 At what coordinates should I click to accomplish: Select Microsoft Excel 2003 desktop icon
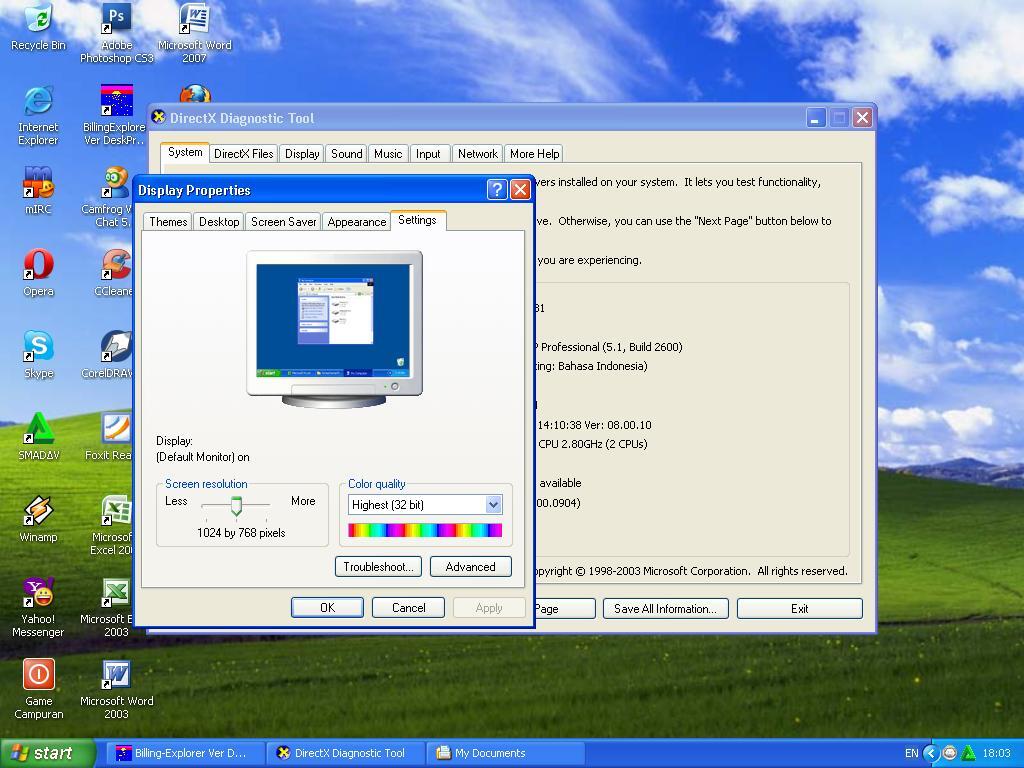108,607
